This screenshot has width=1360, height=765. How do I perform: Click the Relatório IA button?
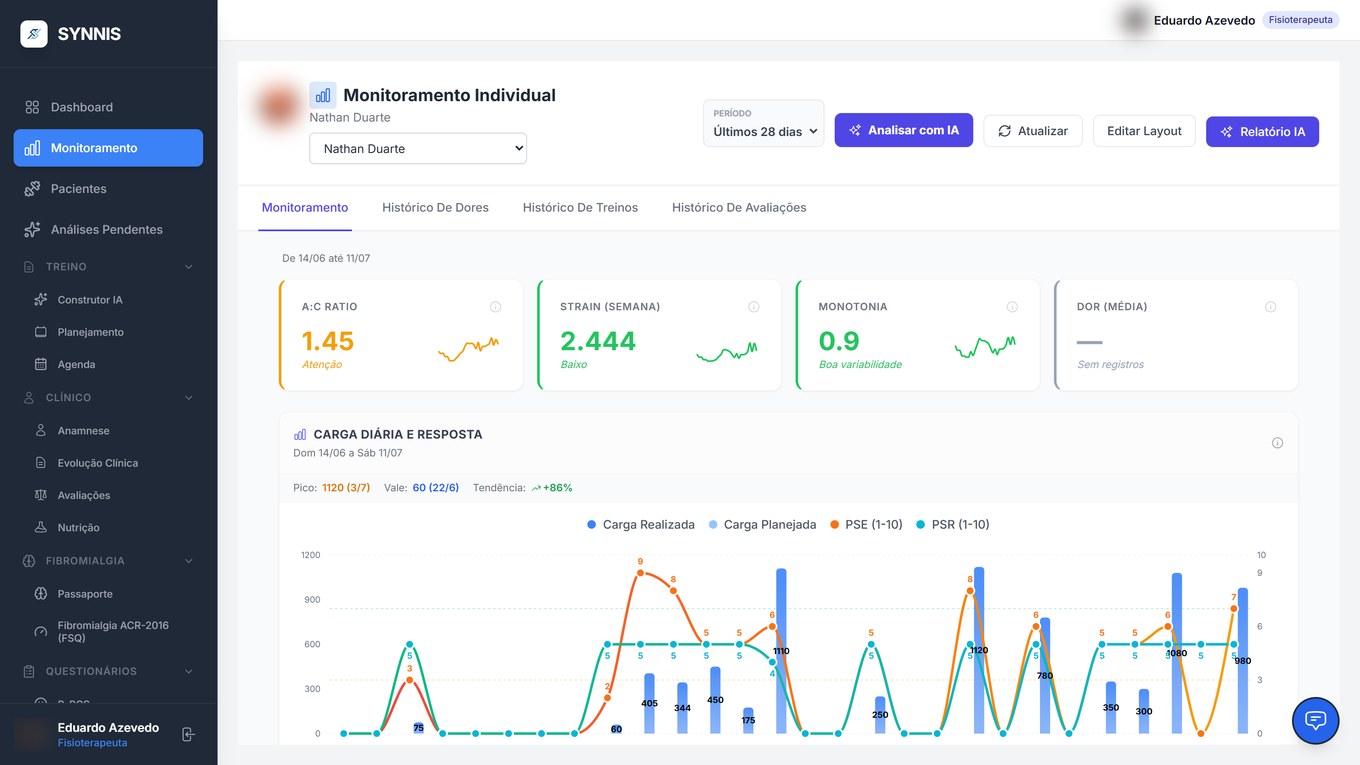tap(1262, 131)
